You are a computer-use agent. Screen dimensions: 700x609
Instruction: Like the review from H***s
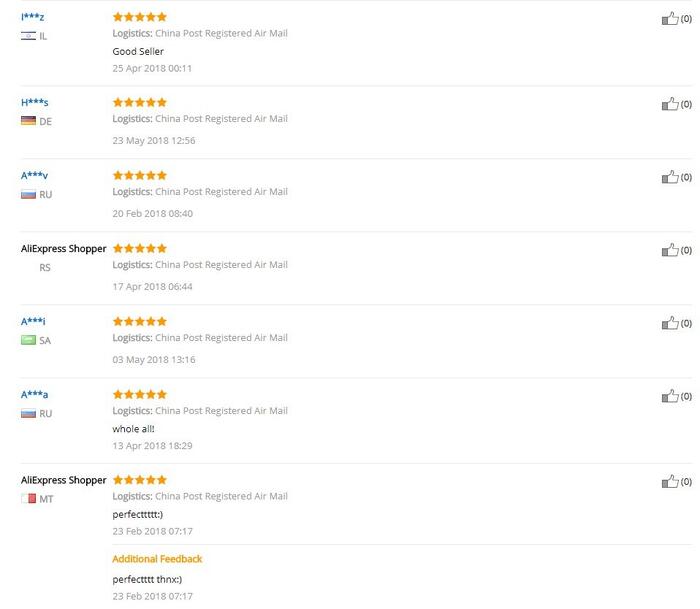[x=670, y=104]
